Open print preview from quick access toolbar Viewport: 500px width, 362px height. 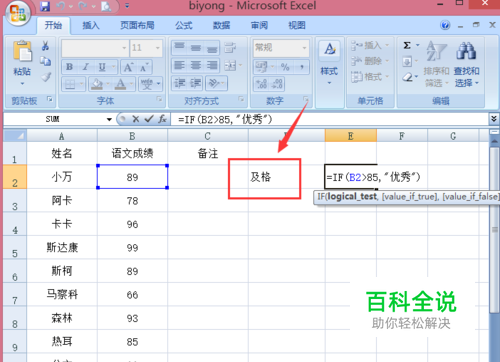(x=106, y=6)
